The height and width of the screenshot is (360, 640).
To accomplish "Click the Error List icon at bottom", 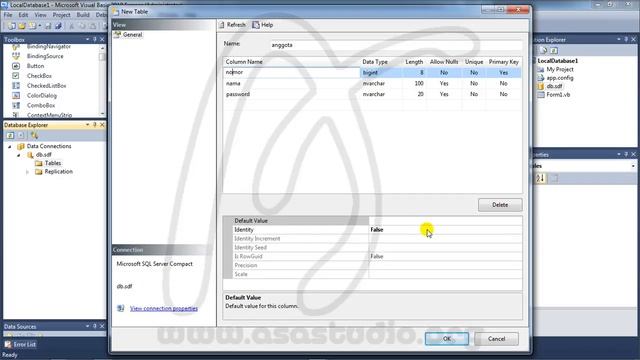I will point(8,344).
